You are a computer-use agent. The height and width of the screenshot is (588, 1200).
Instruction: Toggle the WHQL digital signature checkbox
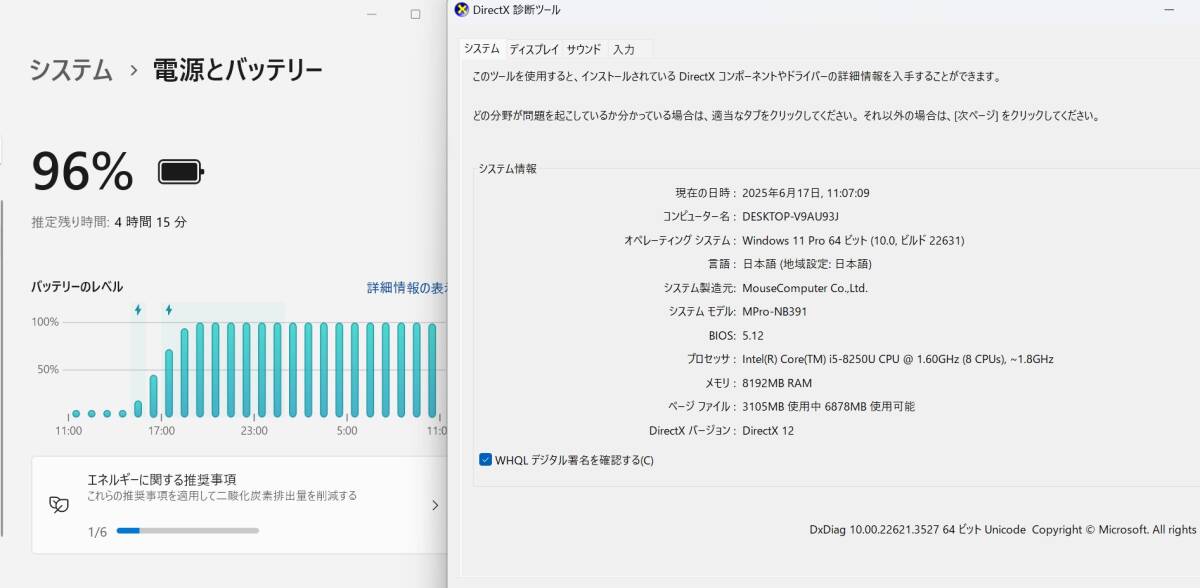coord(486,460)
